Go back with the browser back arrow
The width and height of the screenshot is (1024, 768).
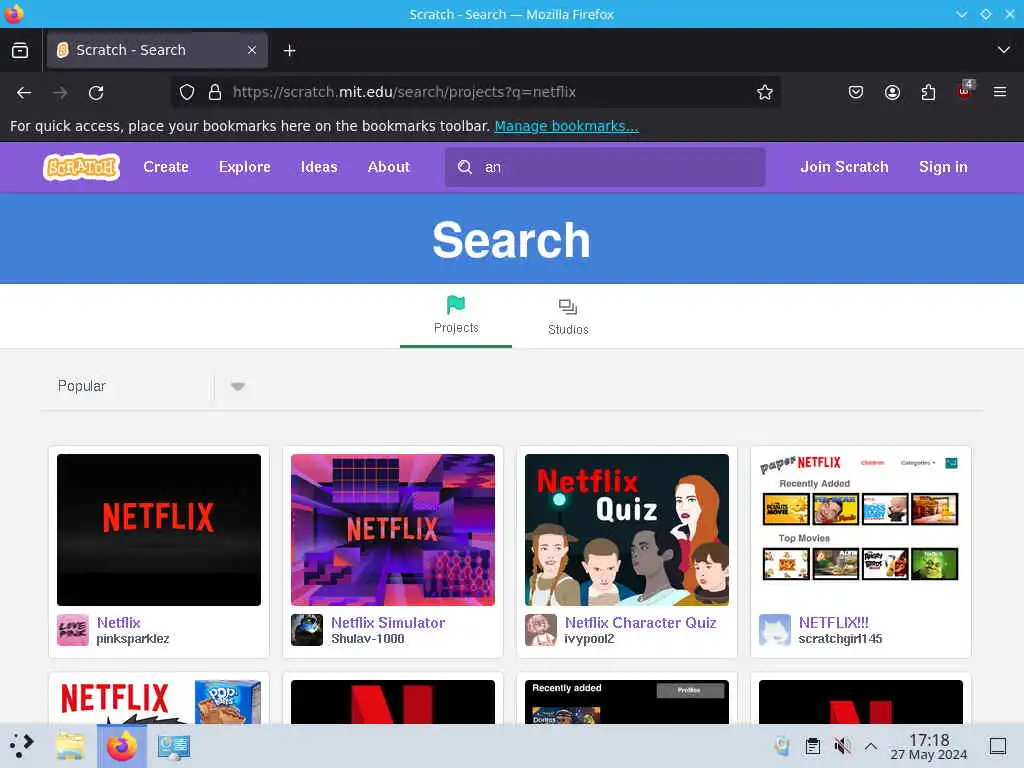click(x=24, y=93)
